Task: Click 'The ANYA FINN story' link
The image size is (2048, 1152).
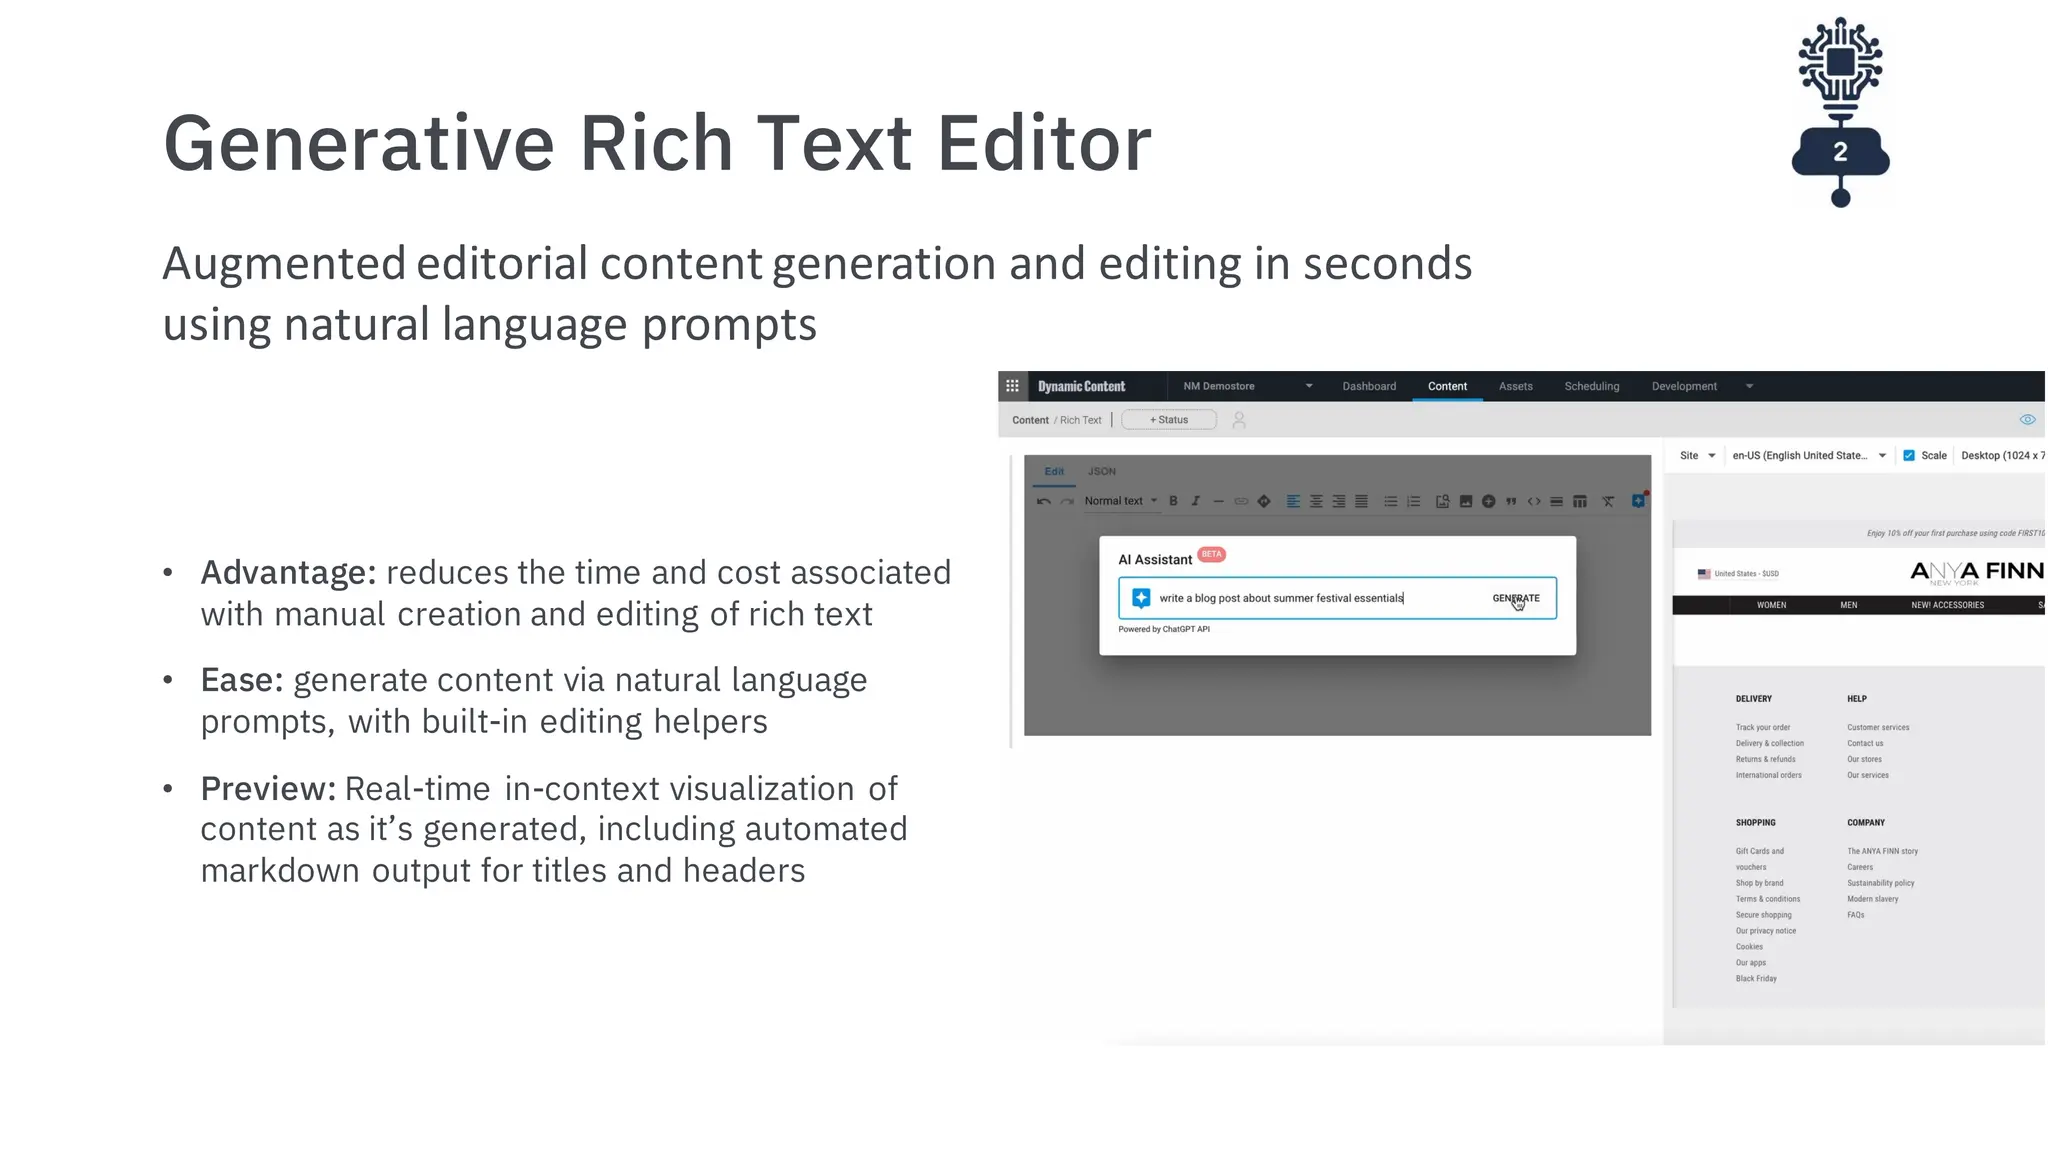Action: (x=1882, y=851)
